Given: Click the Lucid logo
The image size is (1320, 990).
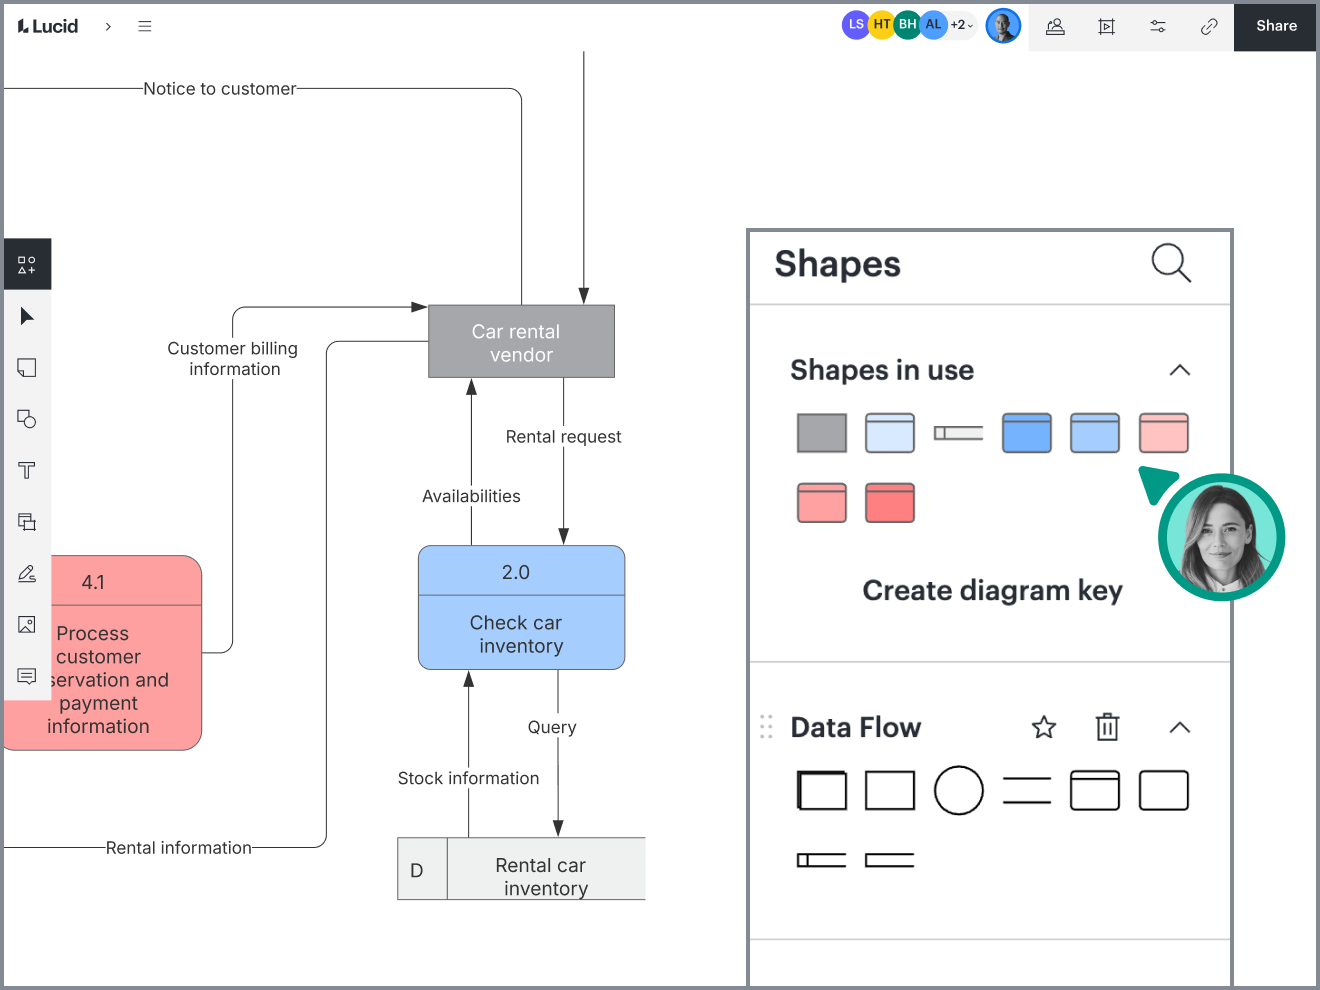Looking at the screenshot, I should 48,26.
